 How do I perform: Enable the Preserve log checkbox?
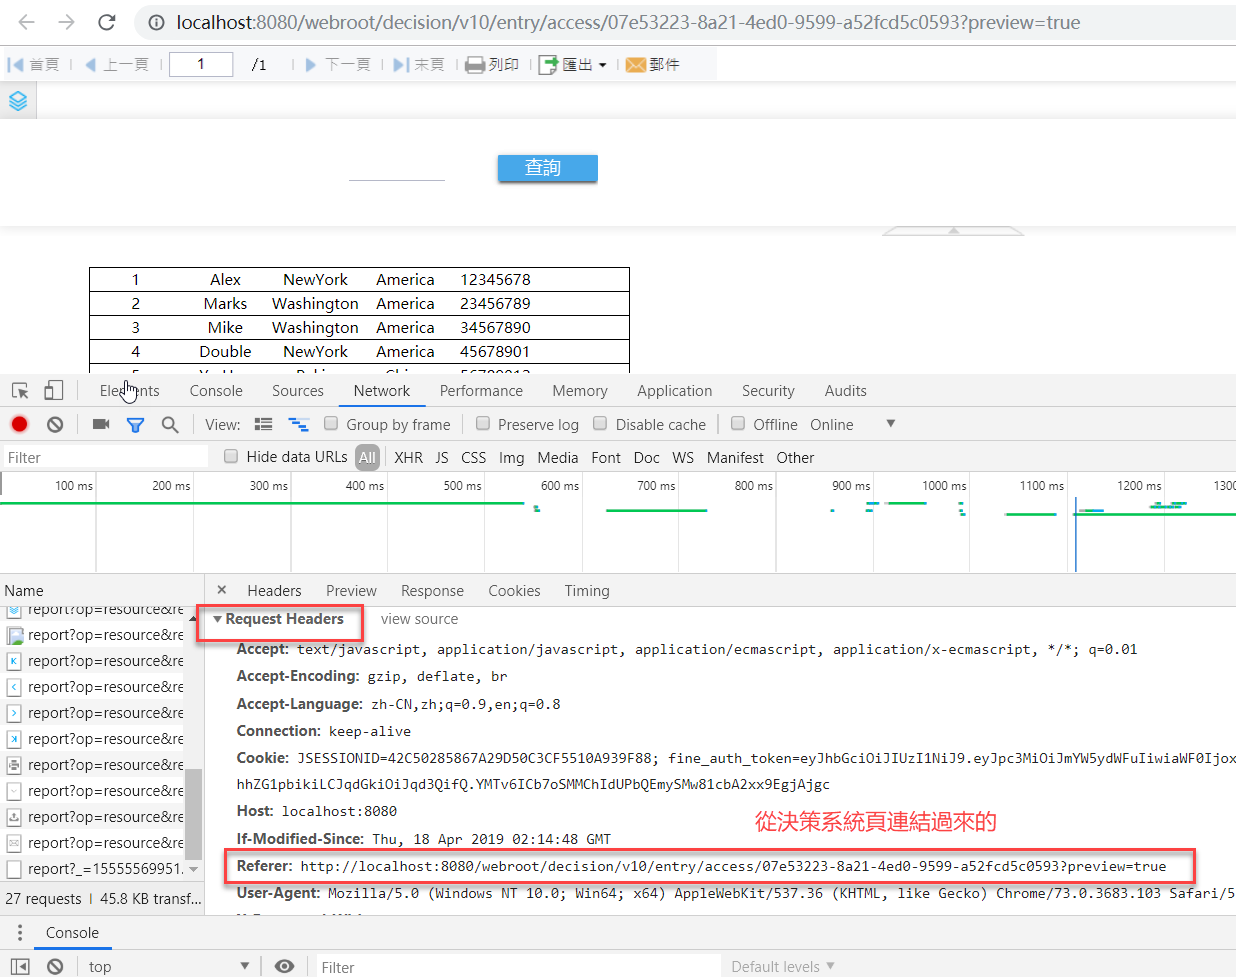(481, 424)
